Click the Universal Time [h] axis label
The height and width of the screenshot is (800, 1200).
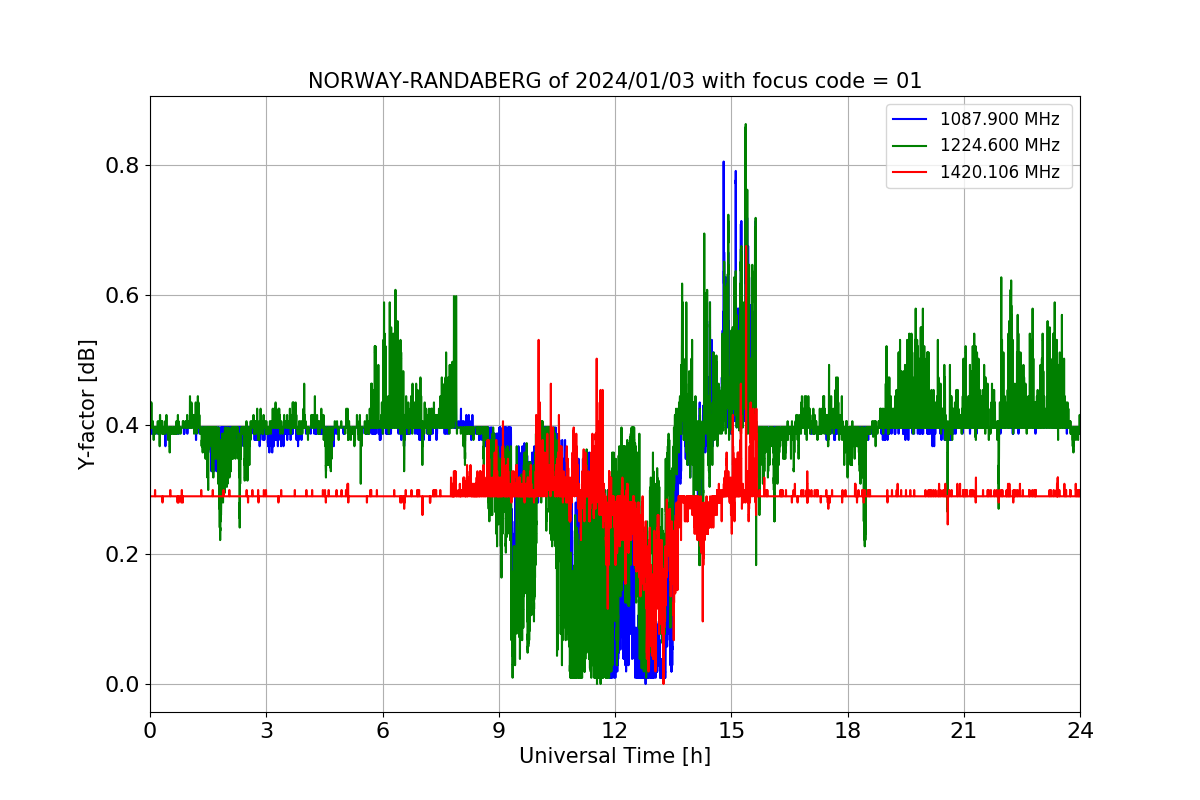coord(615,757)
